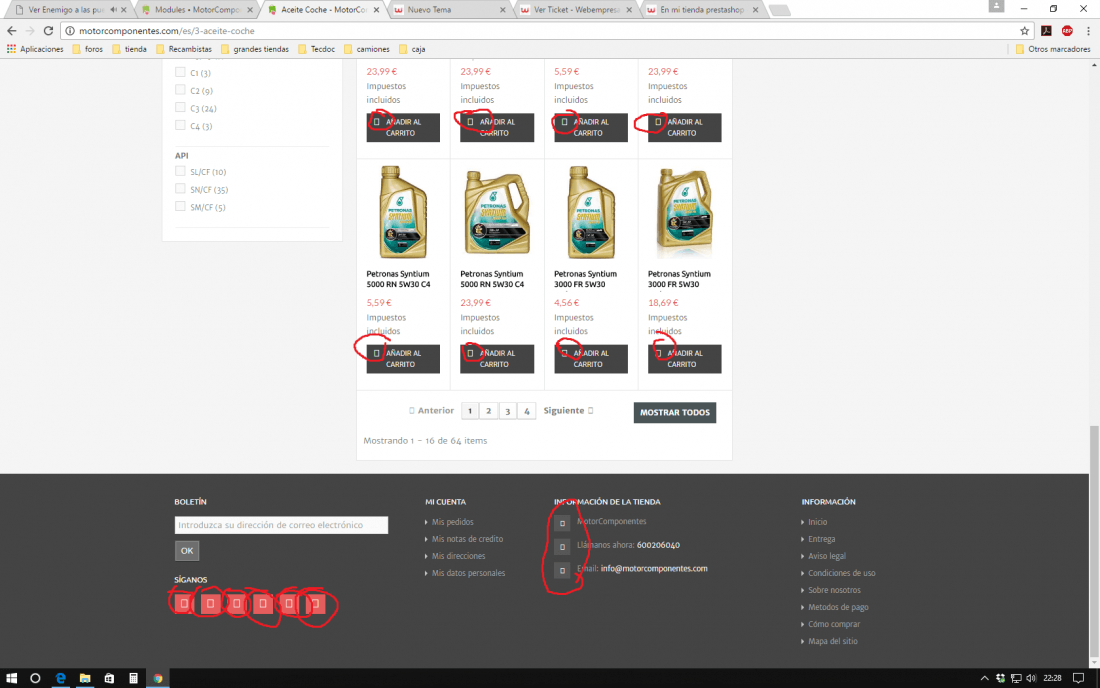Screen dimensions: 1100x688
Task: Go to pagination page 2
Action: pyautogui.click(x=489, y=411)
